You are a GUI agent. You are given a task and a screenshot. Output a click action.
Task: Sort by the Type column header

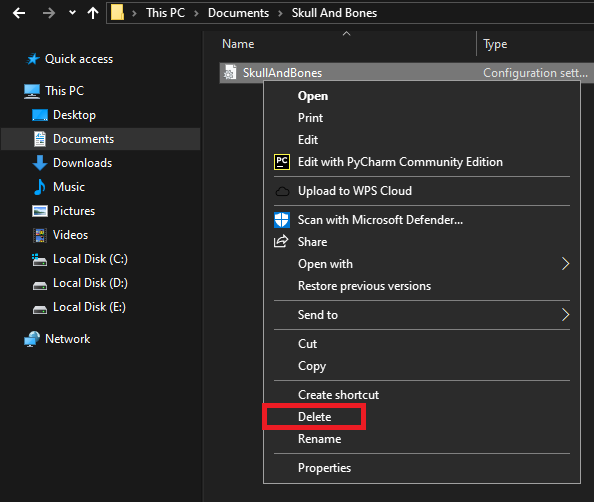(x=495, y=44)
